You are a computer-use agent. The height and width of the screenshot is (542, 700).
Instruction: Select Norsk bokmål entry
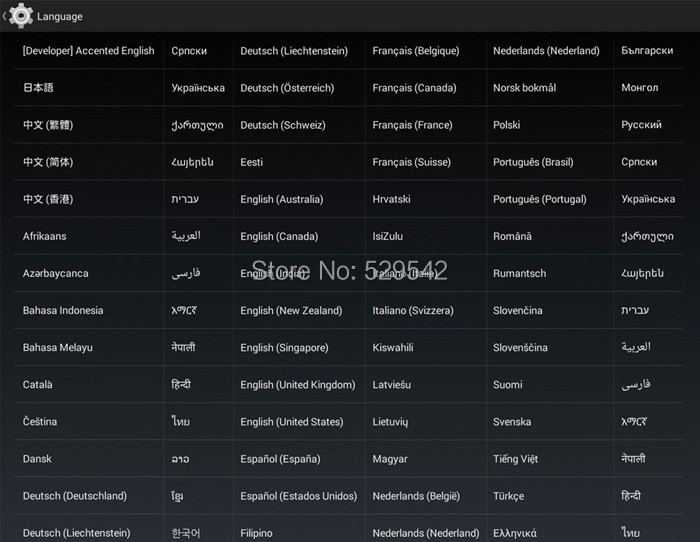pos(524,88)
